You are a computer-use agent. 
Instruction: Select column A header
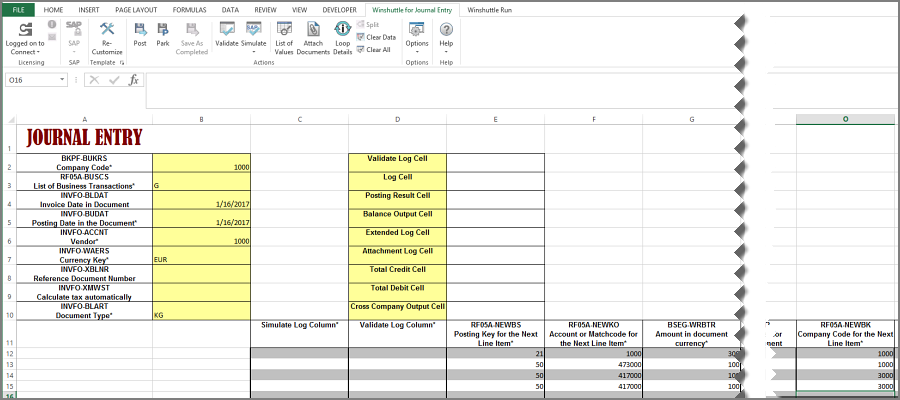click(84, 119)
